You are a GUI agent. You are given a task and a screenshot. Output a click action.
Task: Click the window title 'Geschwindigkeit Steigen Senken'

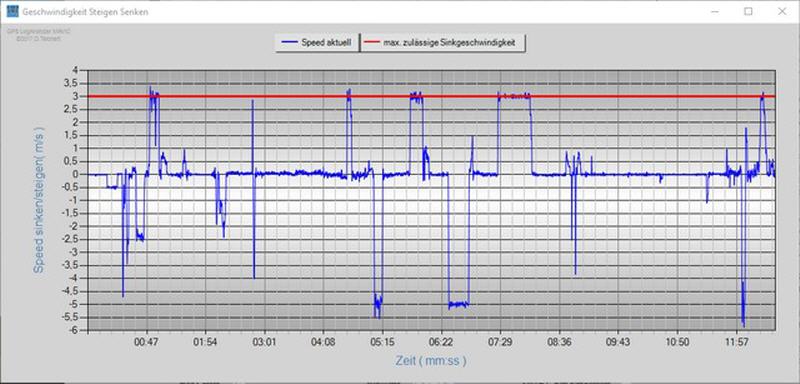(x=85, y=12)
